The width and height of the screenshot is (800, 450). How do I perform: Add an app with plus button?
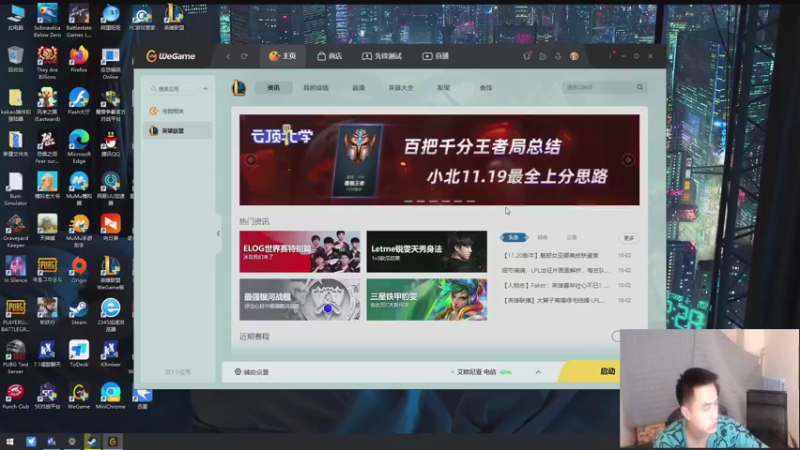pos(205,89)
